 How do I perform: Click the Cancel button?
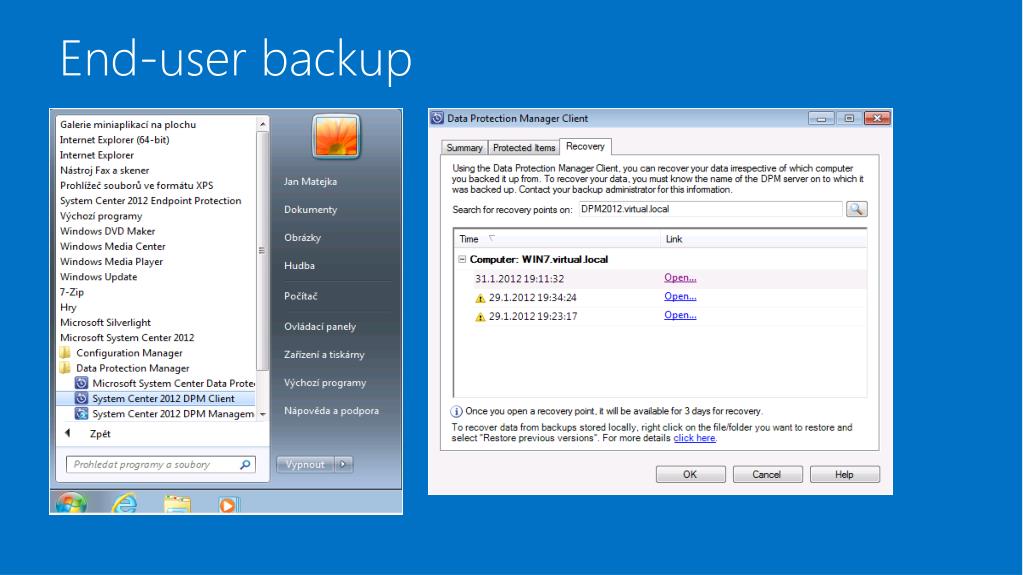(767, 474)
